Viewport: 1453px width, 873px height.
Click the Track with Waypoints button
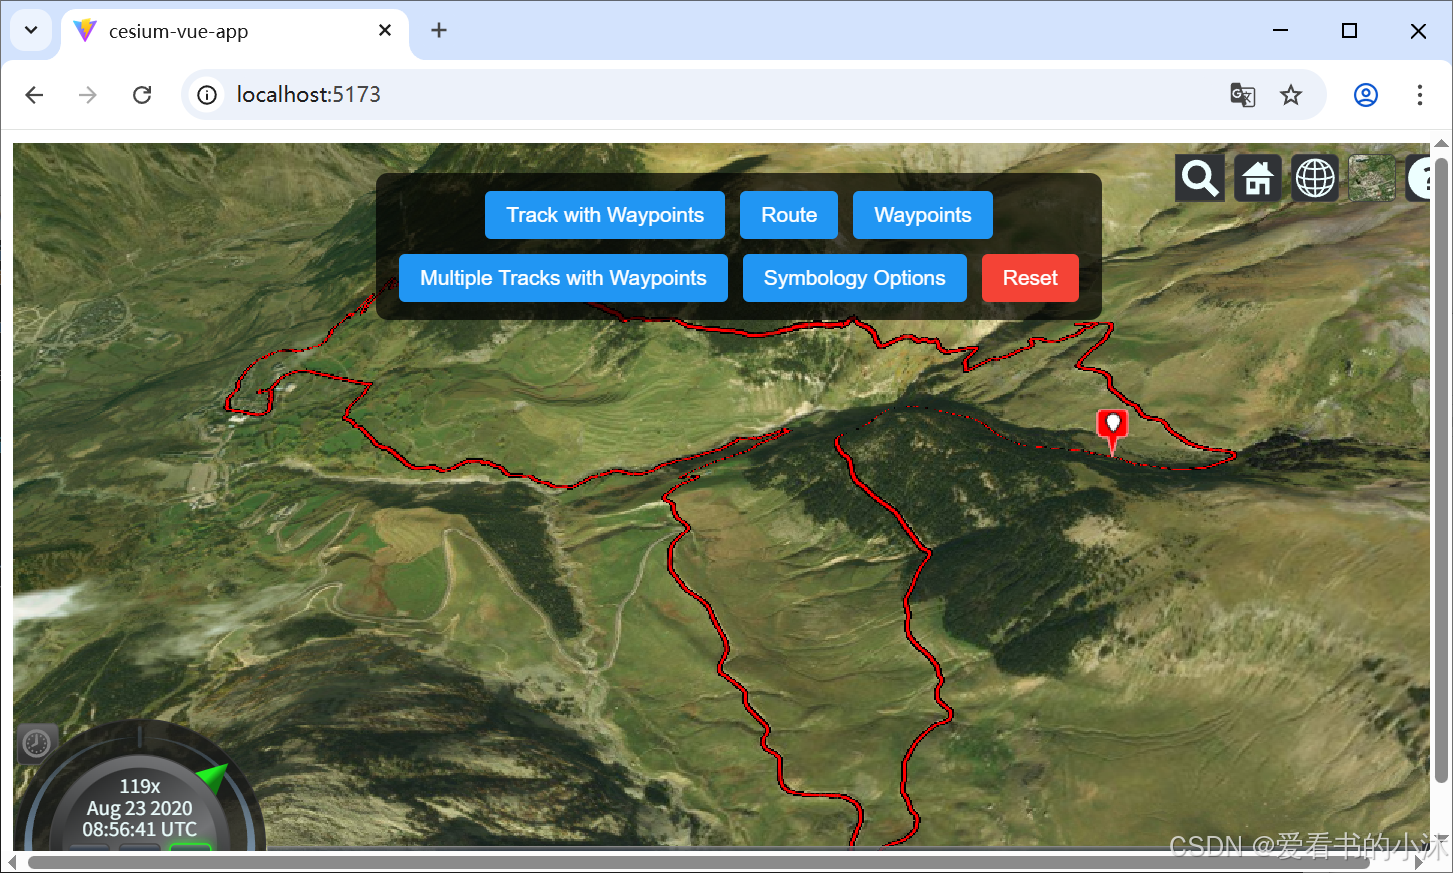(605, 215)
